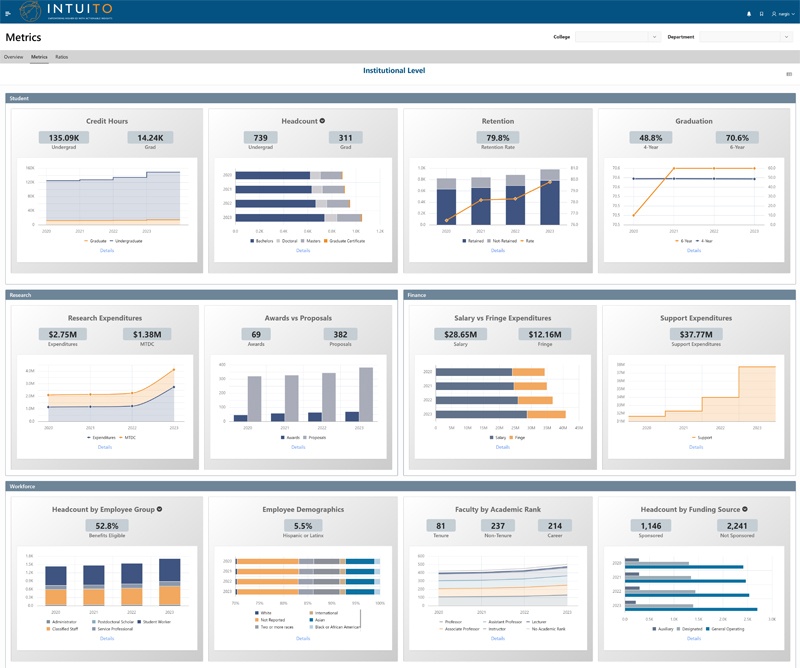Toggle the Graduate Certificate legend item
The height and width of the screenshot is (668, 800).
coord(344,241)
